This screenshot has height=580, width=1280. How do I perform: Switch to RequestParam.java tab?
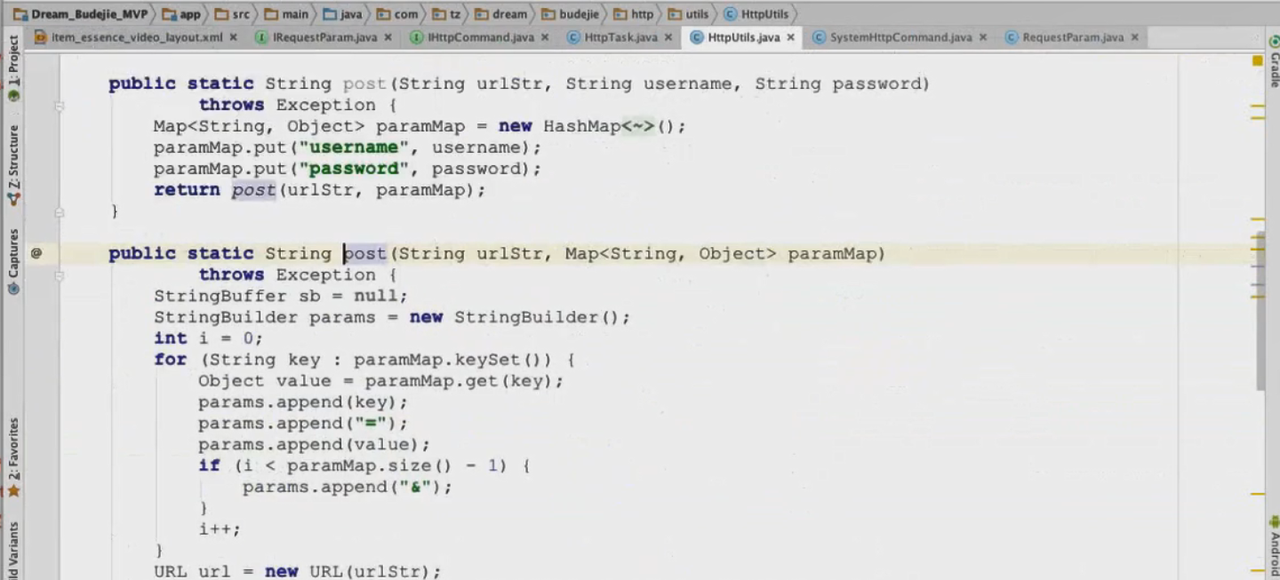[x=1072, y=37]
